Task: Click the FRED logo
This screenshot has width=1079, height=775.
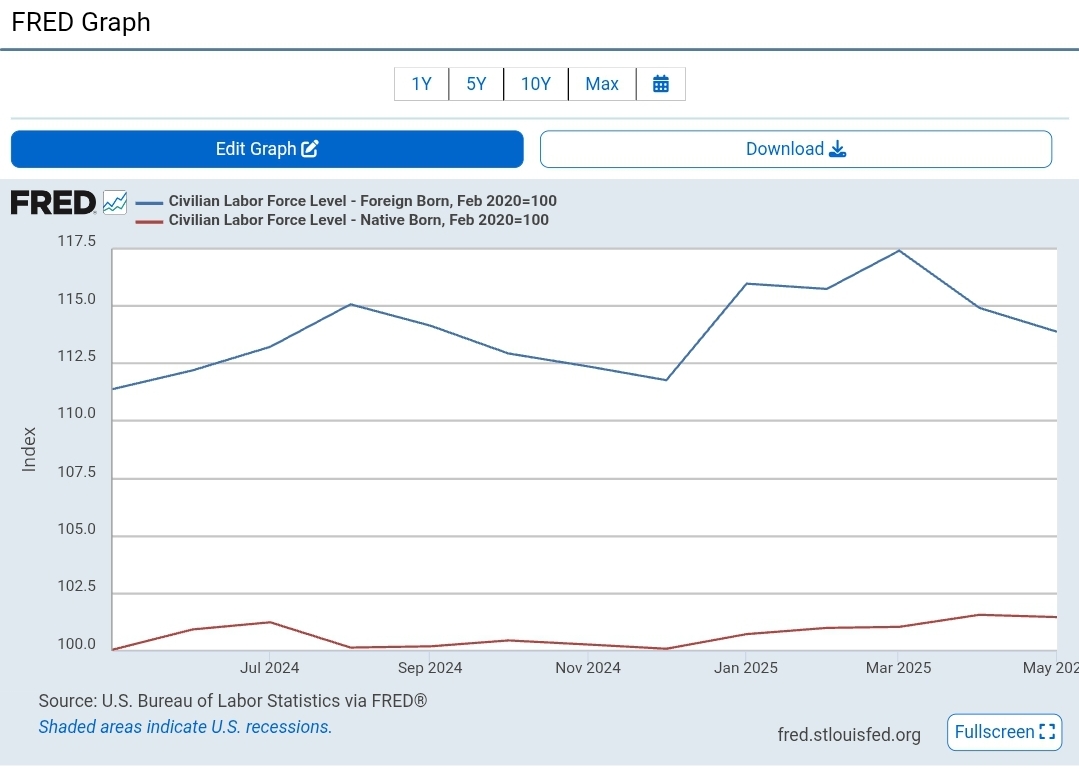Action: click(53, 202)
